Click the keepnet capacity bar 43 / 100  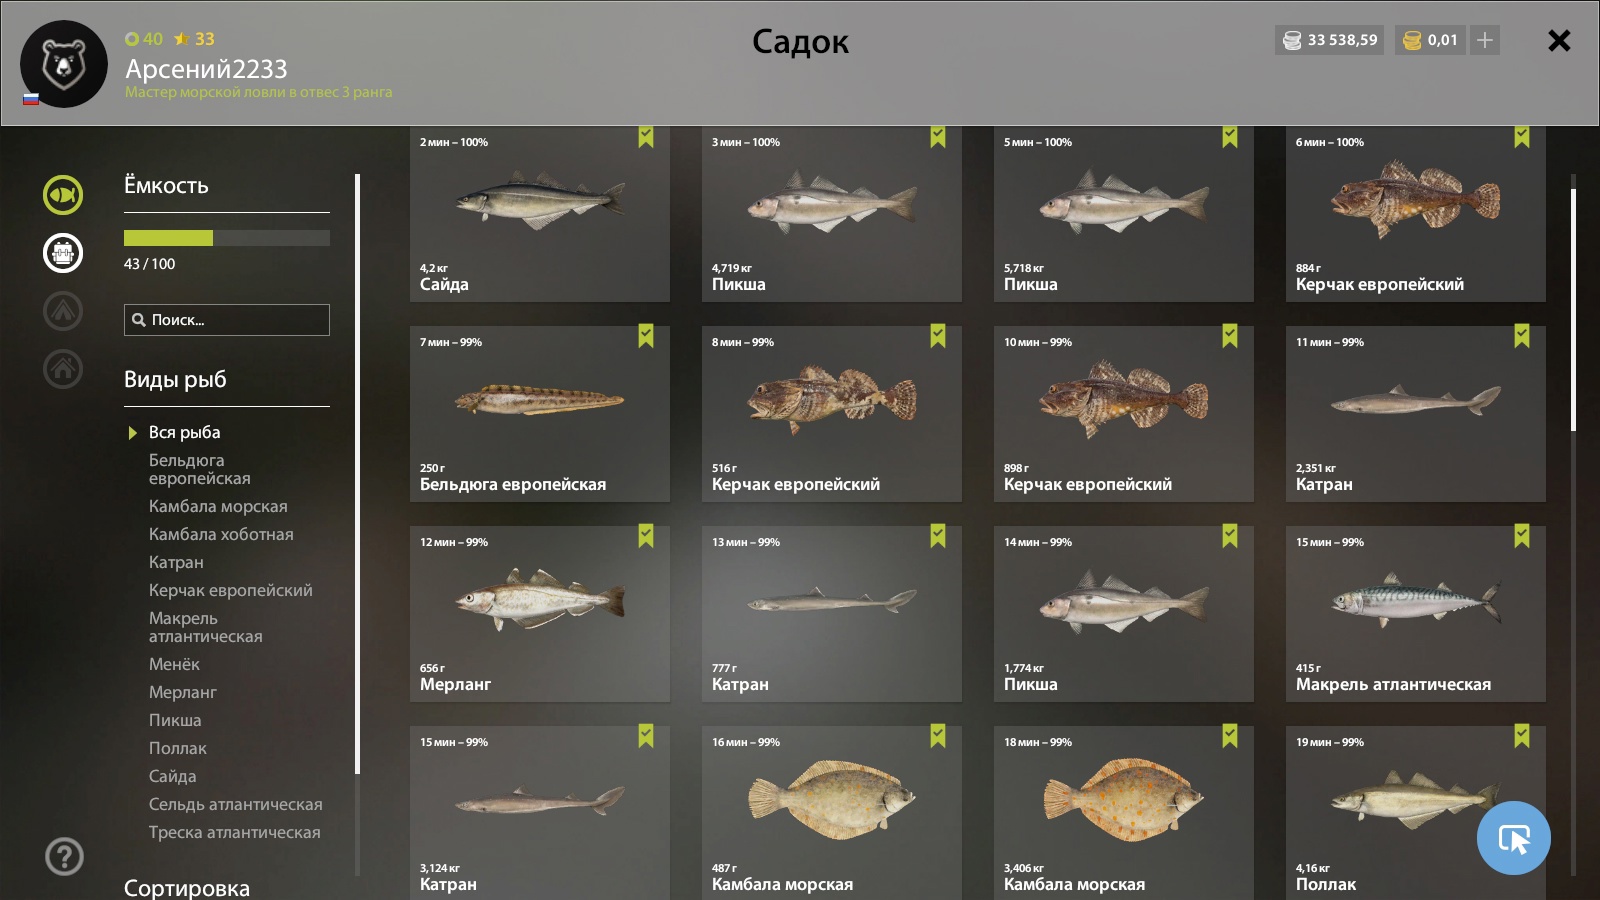[227, 238]
